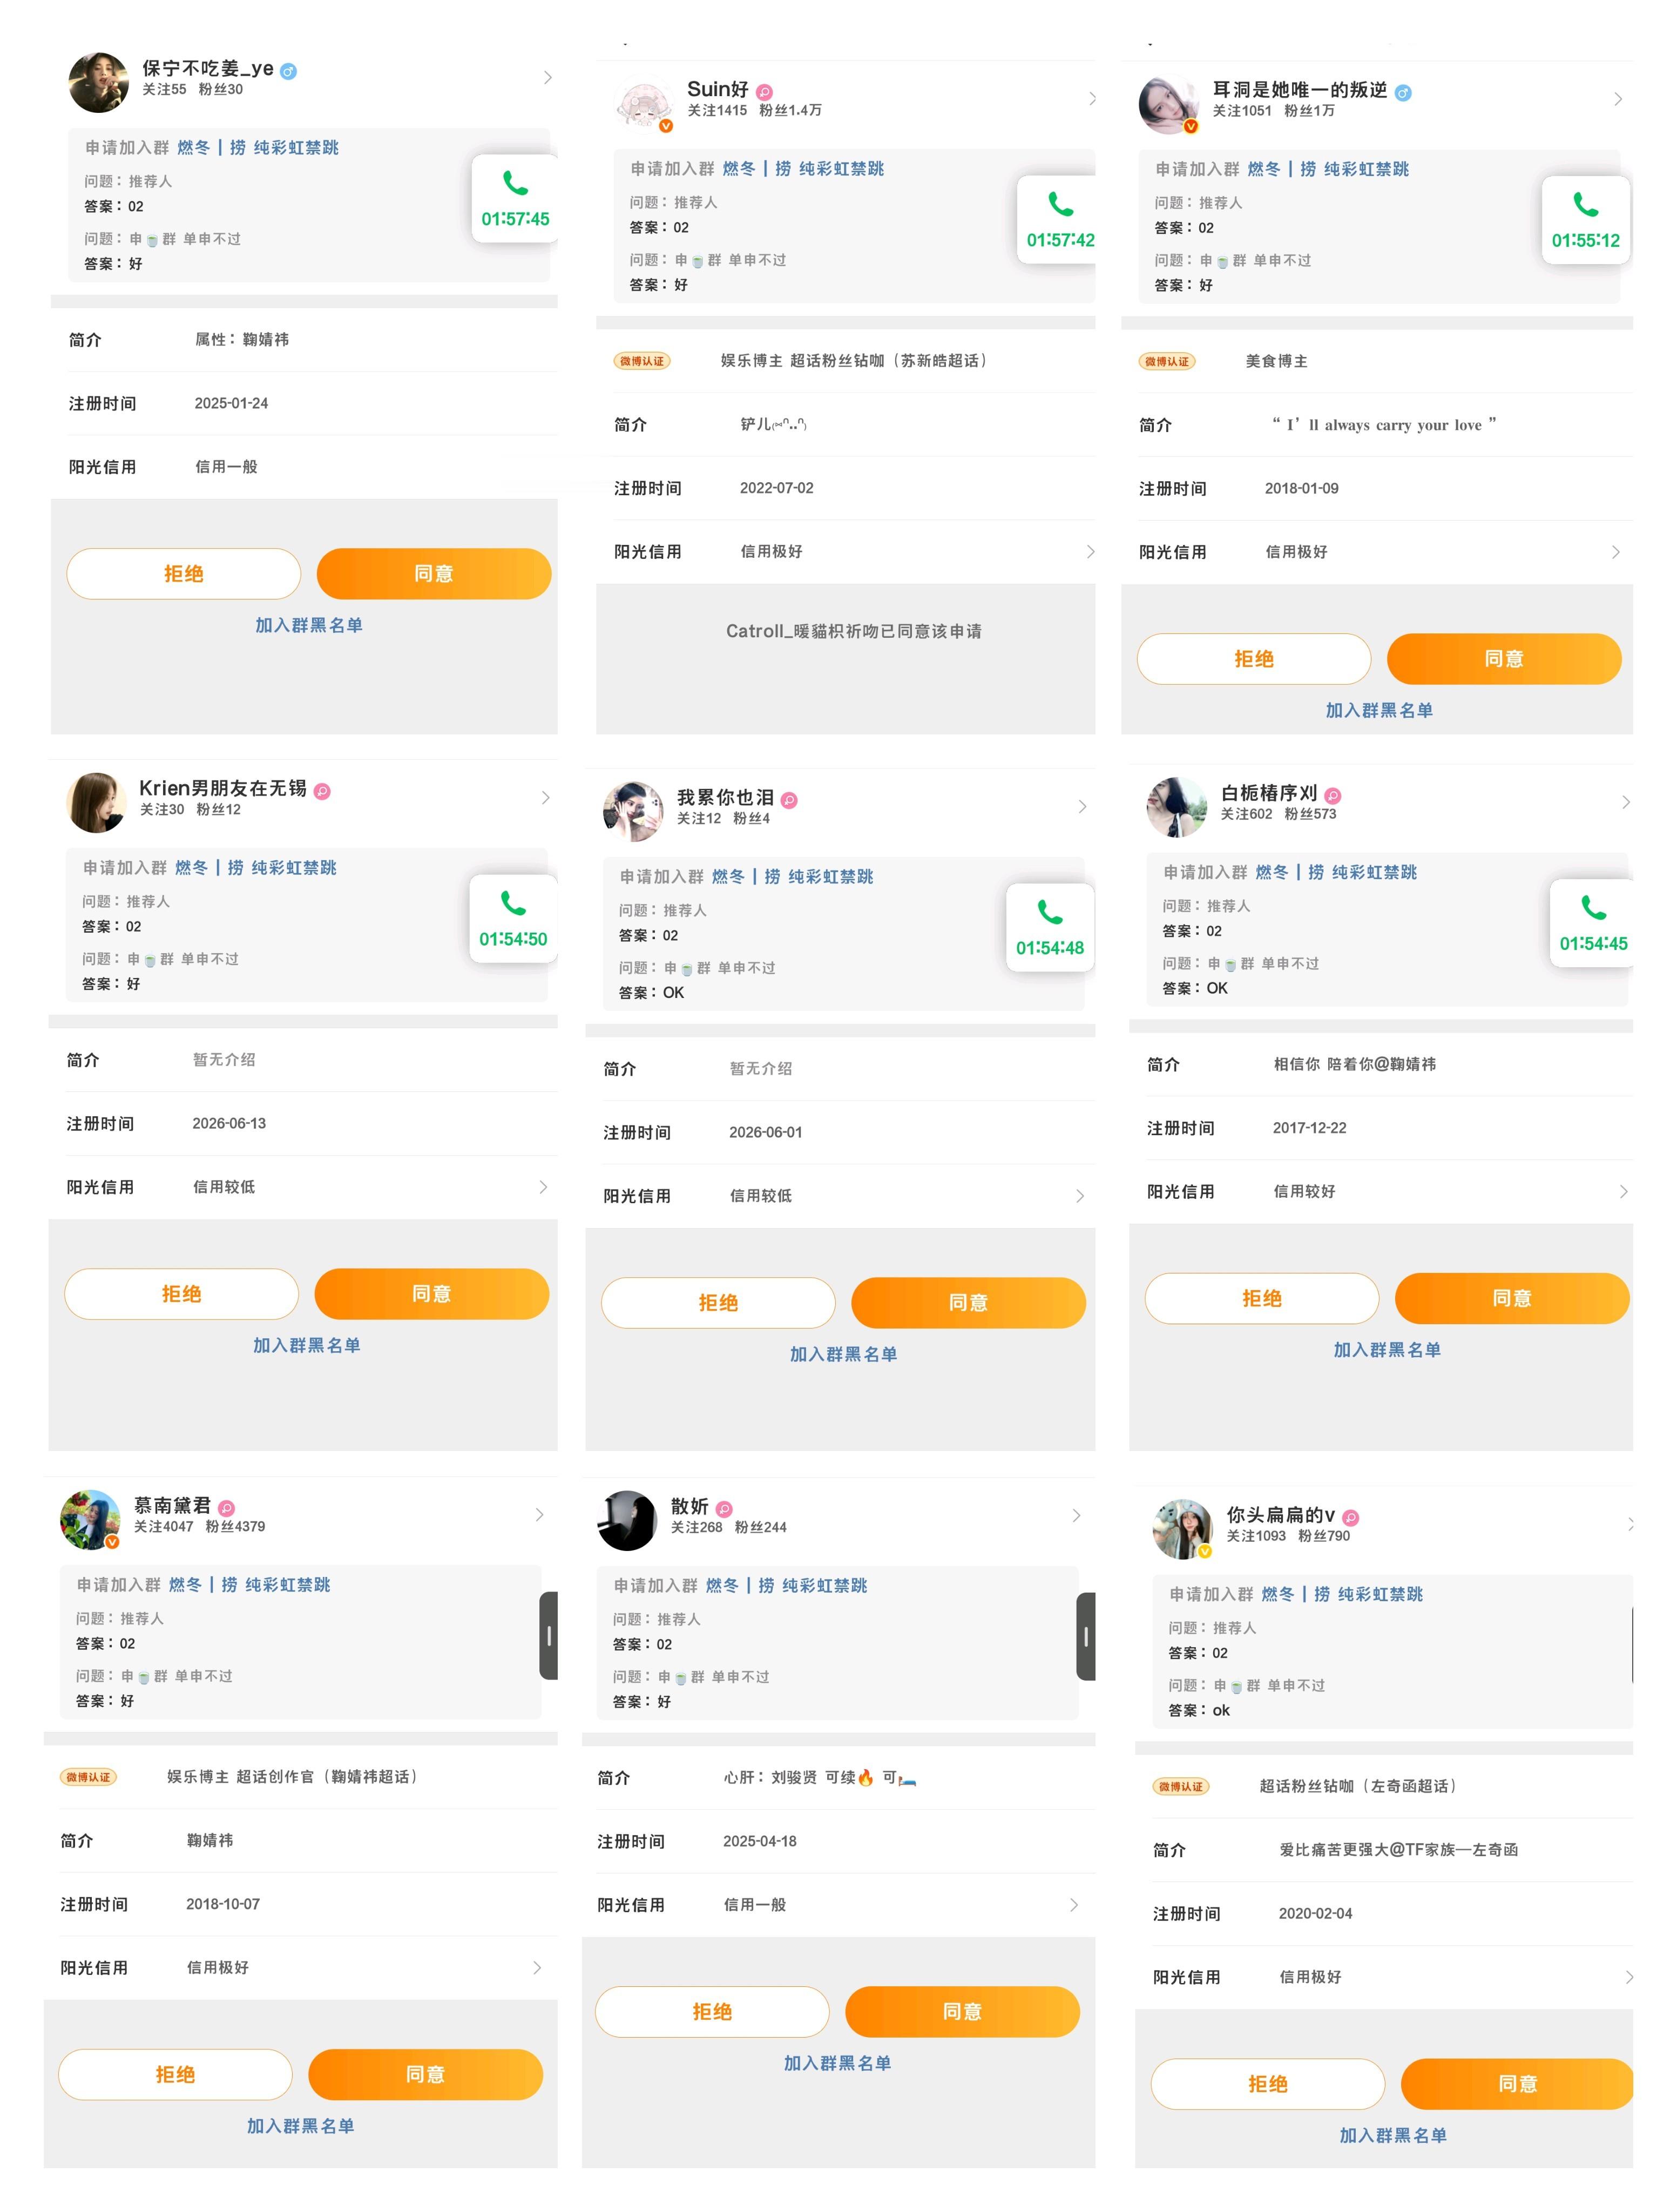The image size is (1677, 2212).
Task: Reject 你头扁扁的v join request
Action: [1267, 2084]
